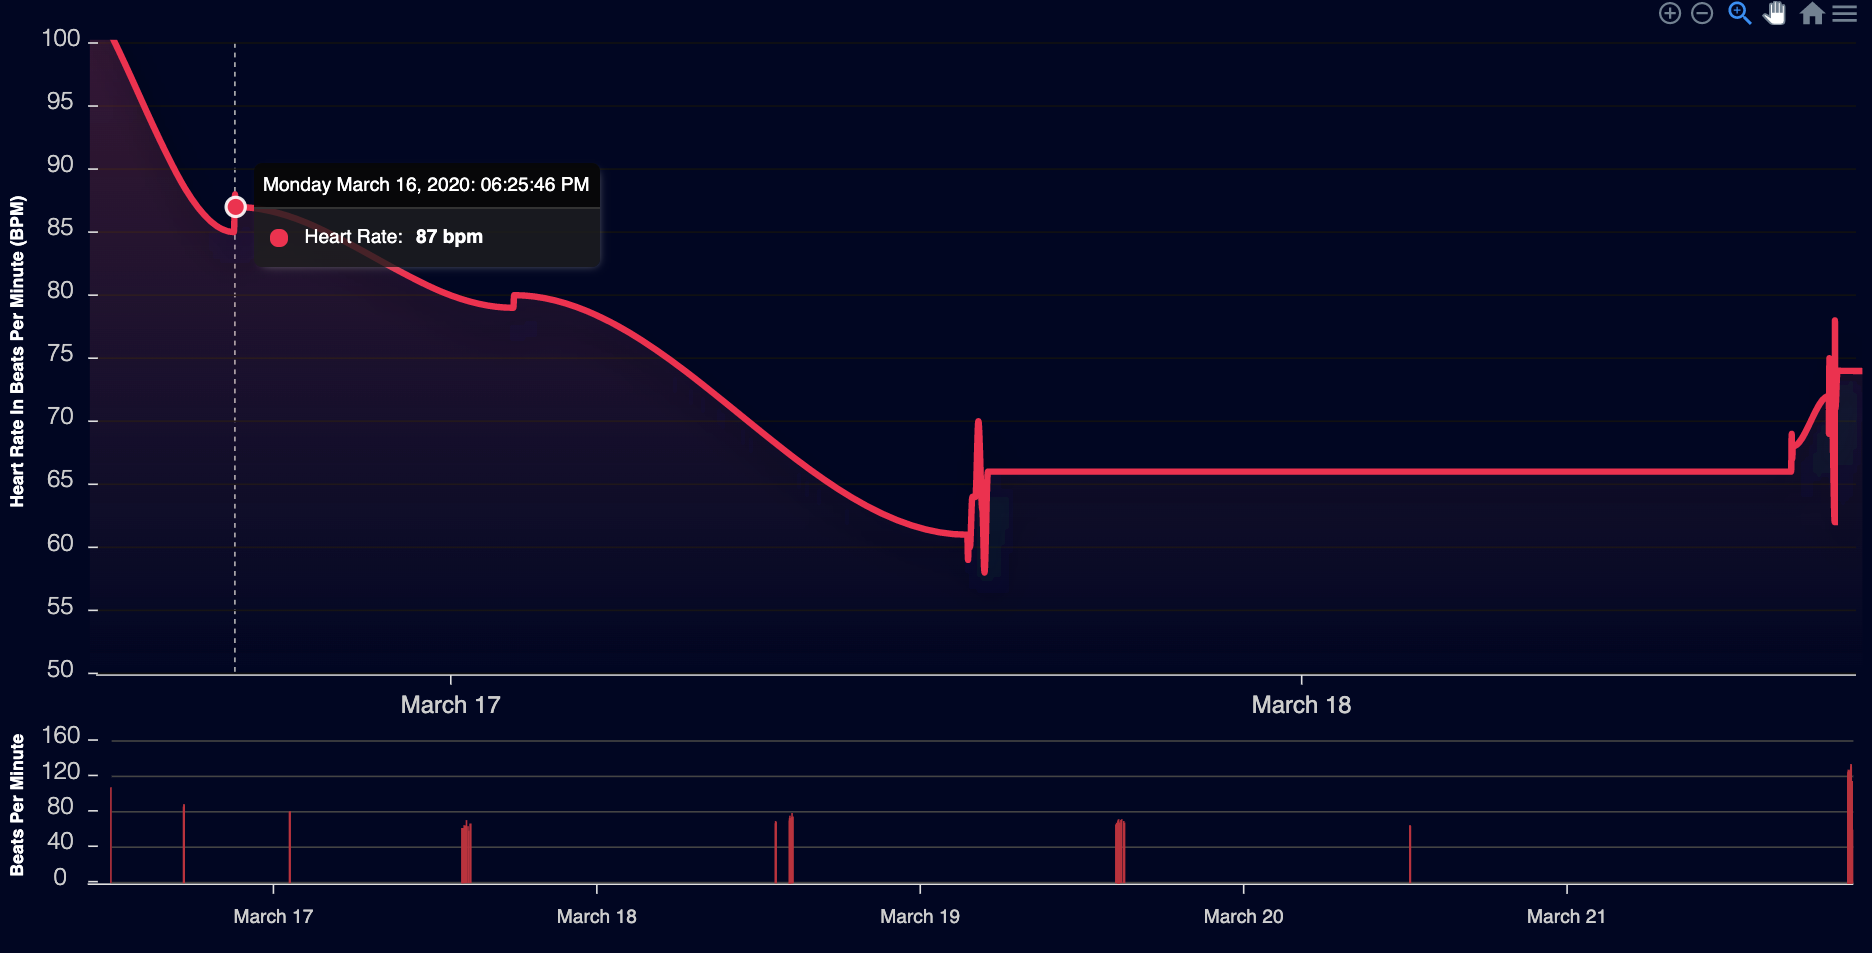Click the bar cluster just before March 20
This screenshot has height=953, width=1872.
pyautogui.click(x=1120, y=850)
